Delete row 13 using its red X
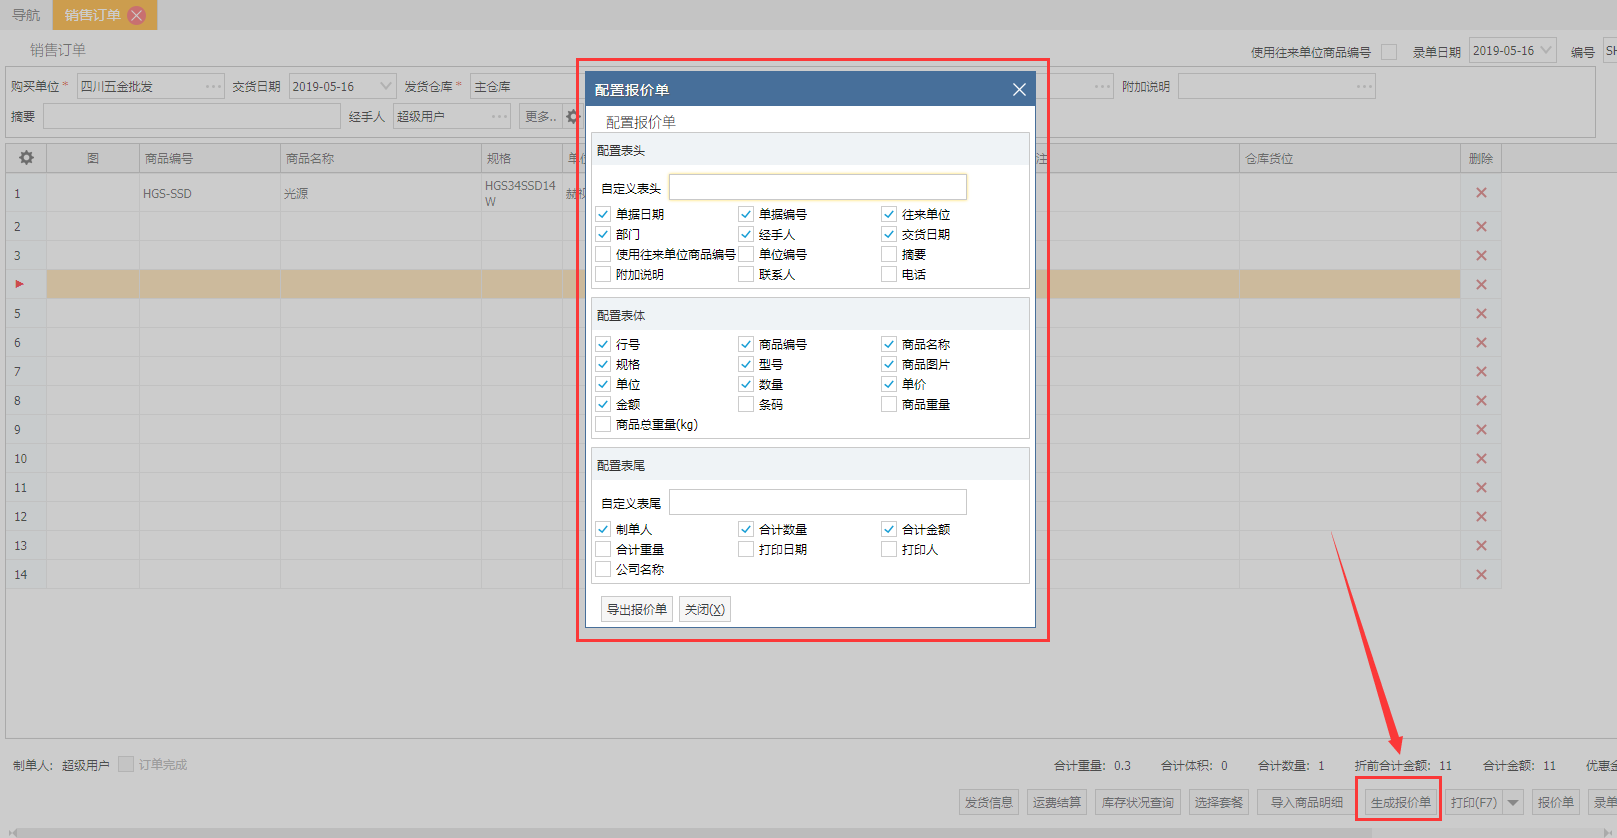Viewport: 1617px width, 838px height. coord(1481,546)
